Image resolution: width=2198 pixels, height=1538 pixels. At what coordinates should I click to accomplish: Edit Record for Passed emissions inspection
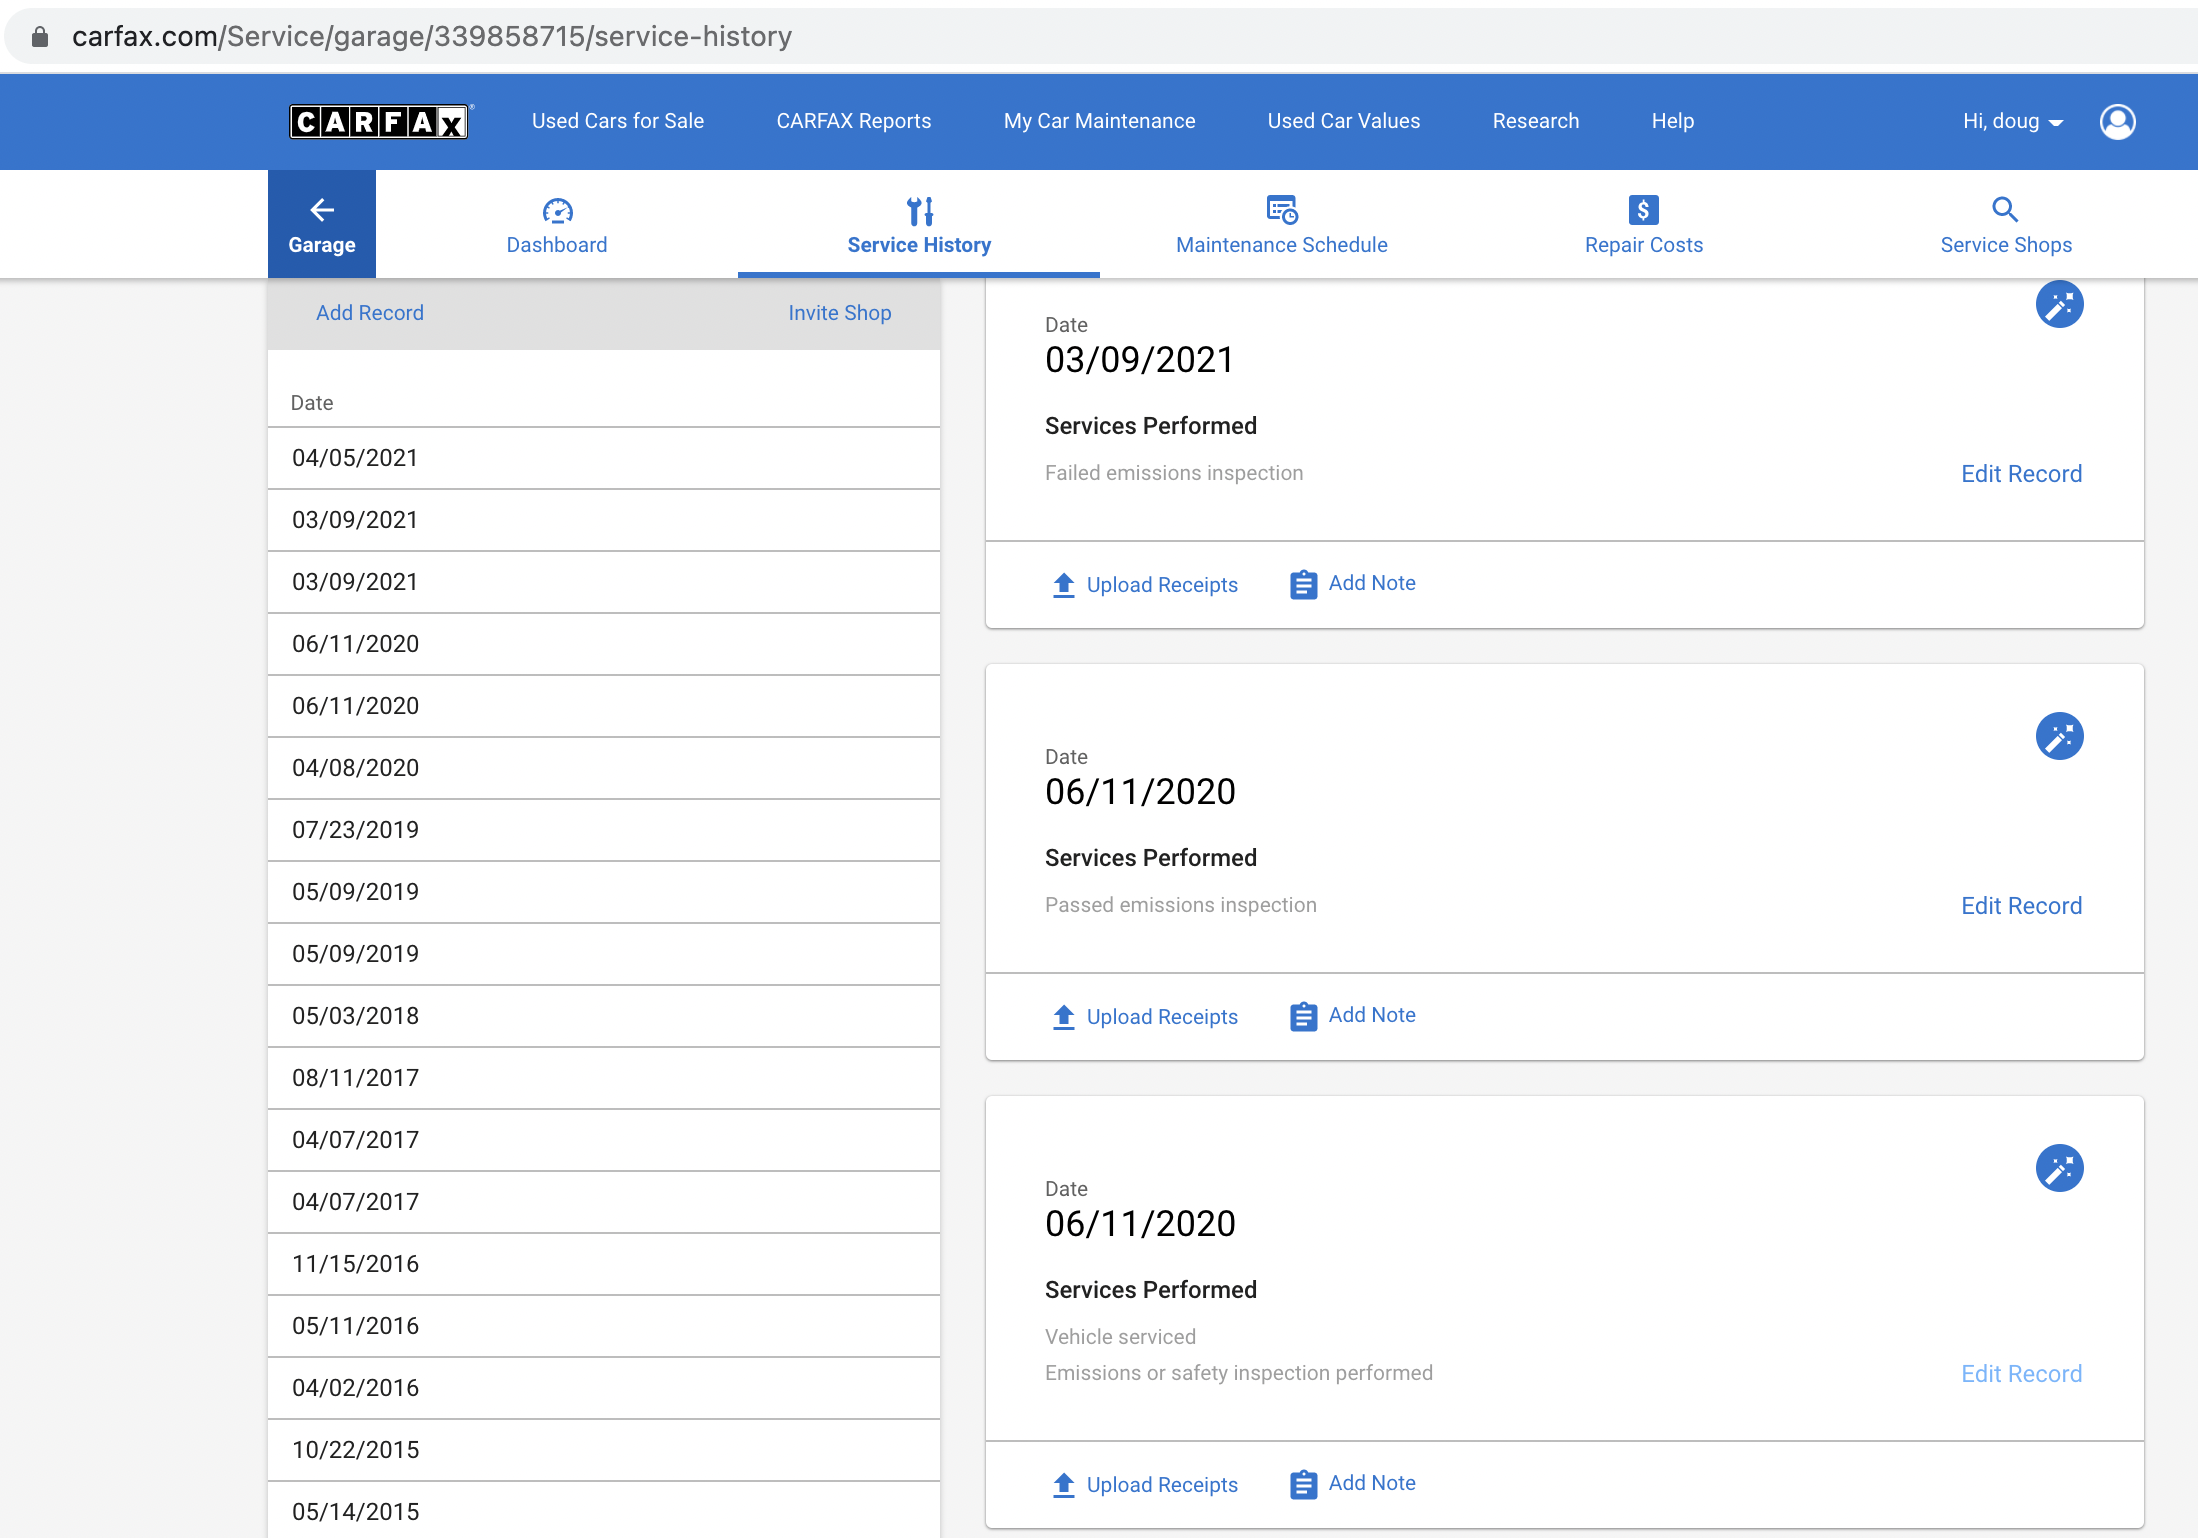coord(2022,906)
